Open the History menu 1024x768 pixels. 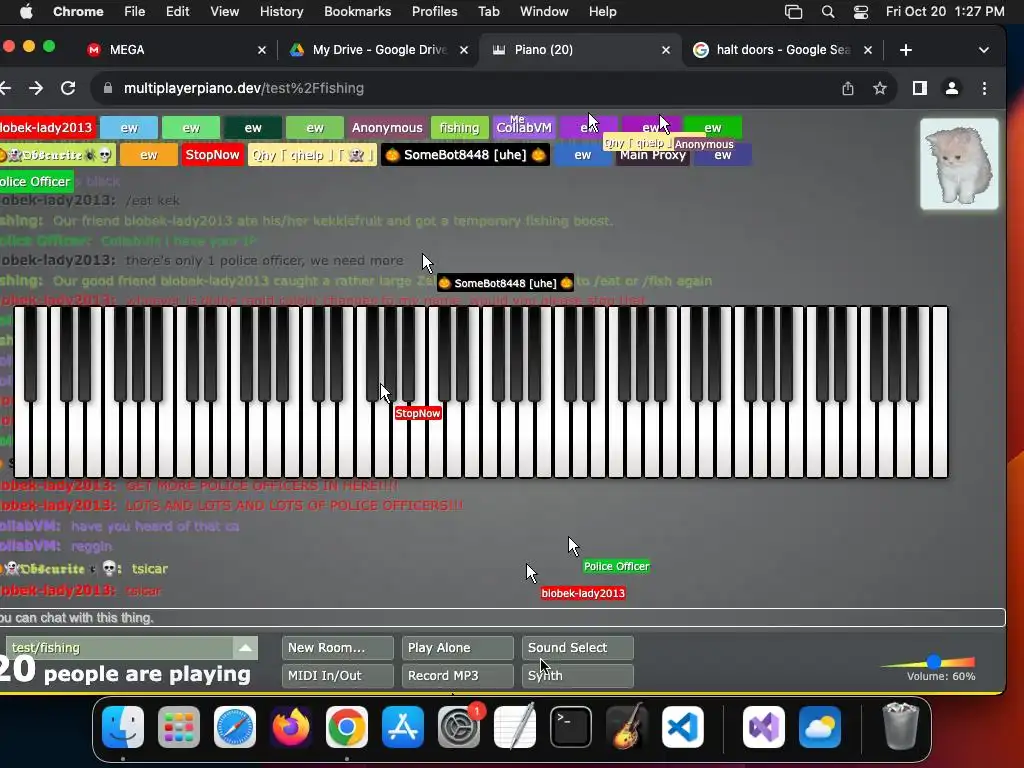pyautogui.click(x=281, y=12)
